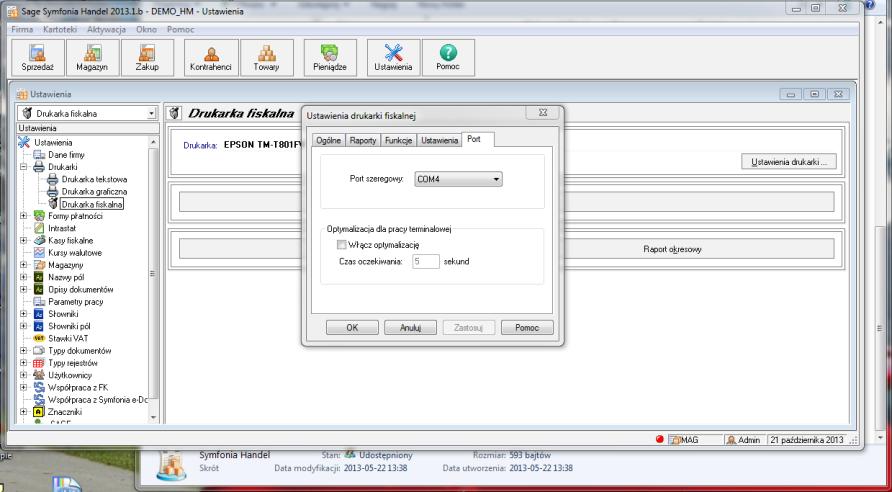Open the Aktywacja menu

click(x=106, y=29)
